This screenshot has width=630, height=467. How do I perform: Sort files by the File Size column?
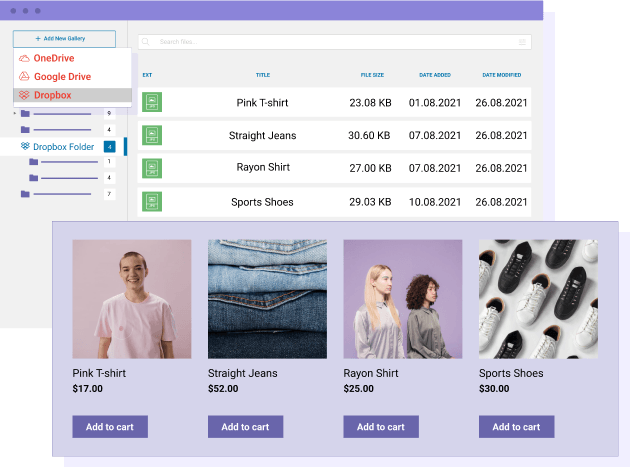click(x=373, y=75)
